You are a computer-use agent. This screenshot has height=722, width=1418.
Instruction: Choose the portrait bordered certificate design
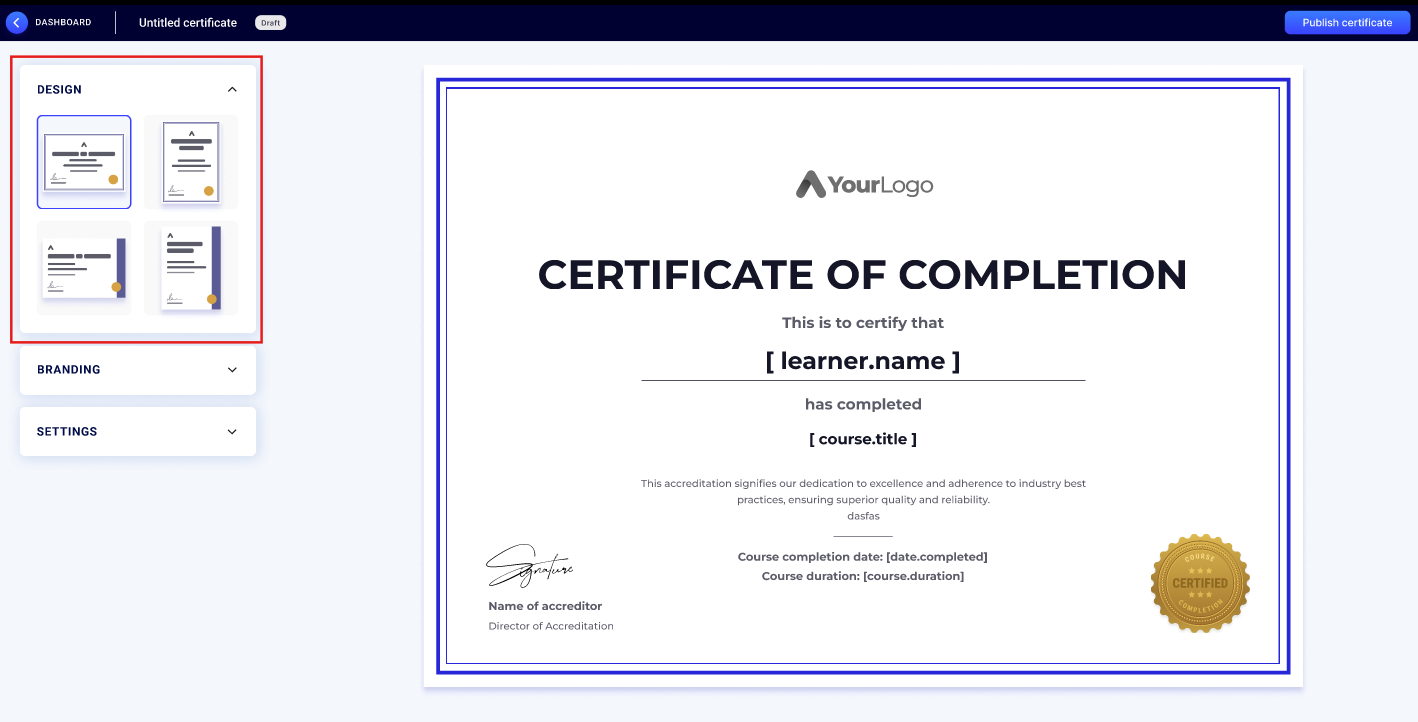pos(191,162)
